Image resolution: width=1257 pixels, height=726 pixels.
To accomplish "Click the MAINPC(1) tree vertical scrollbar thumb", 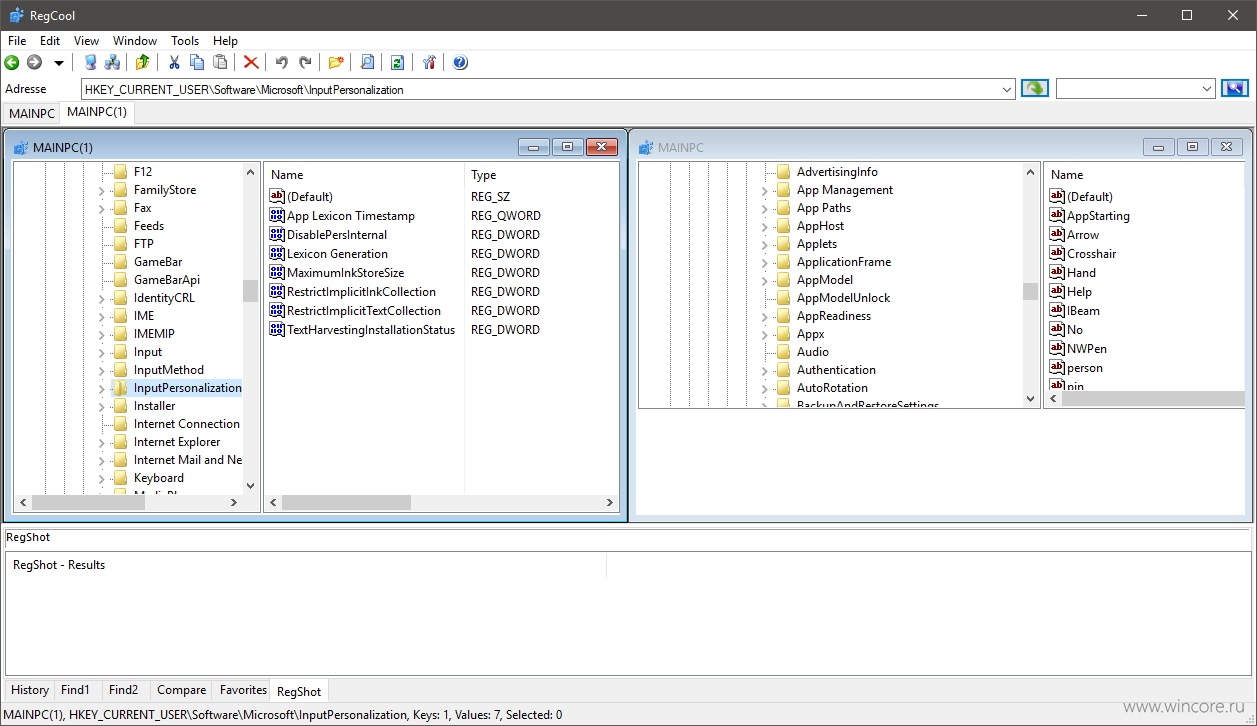I will (250, 291).
